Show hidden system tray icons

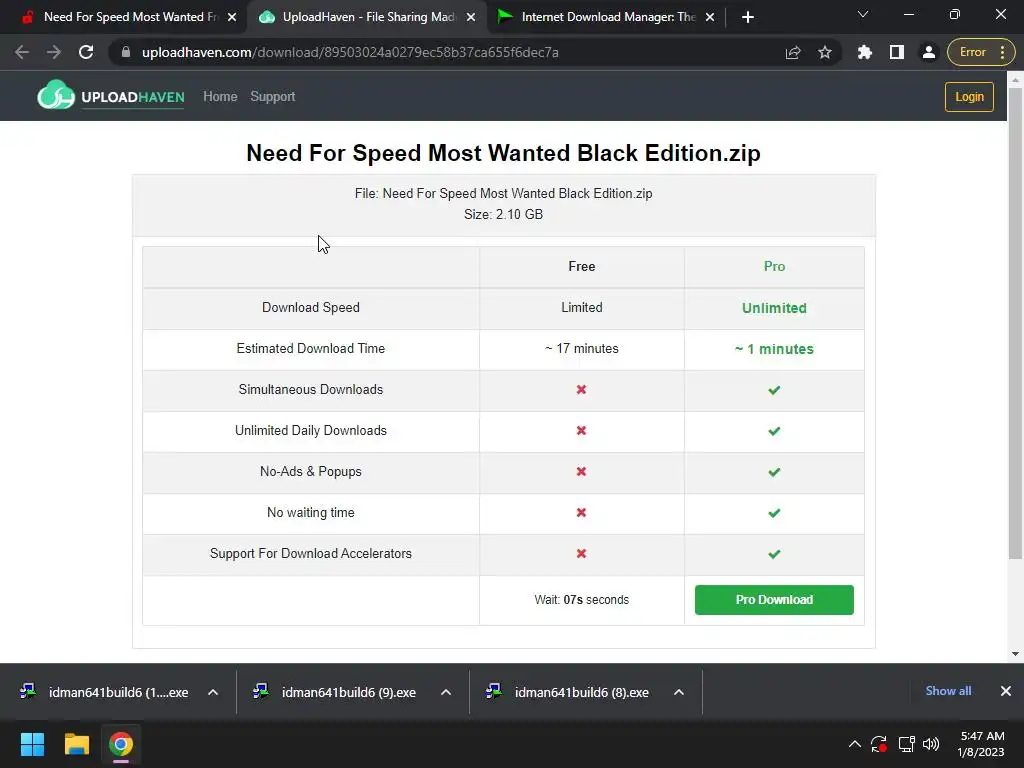pos(854,744)
